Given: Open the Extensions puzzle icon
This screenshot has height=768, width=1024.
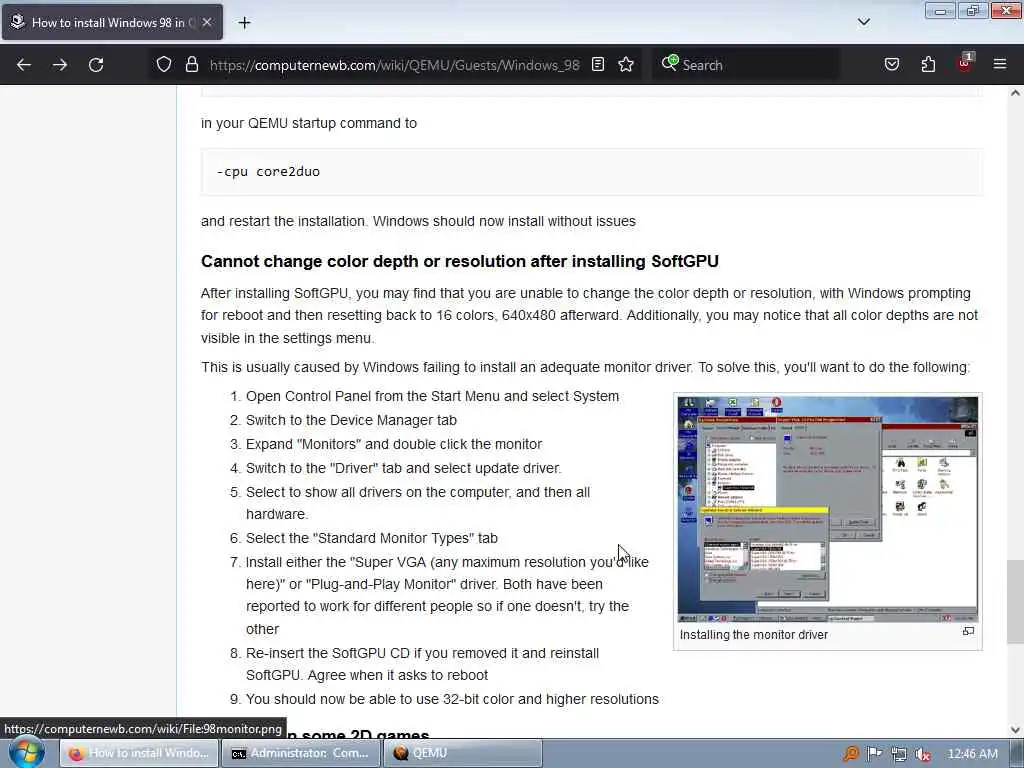Looking at the screenshot, I should [x=928, y=65].
